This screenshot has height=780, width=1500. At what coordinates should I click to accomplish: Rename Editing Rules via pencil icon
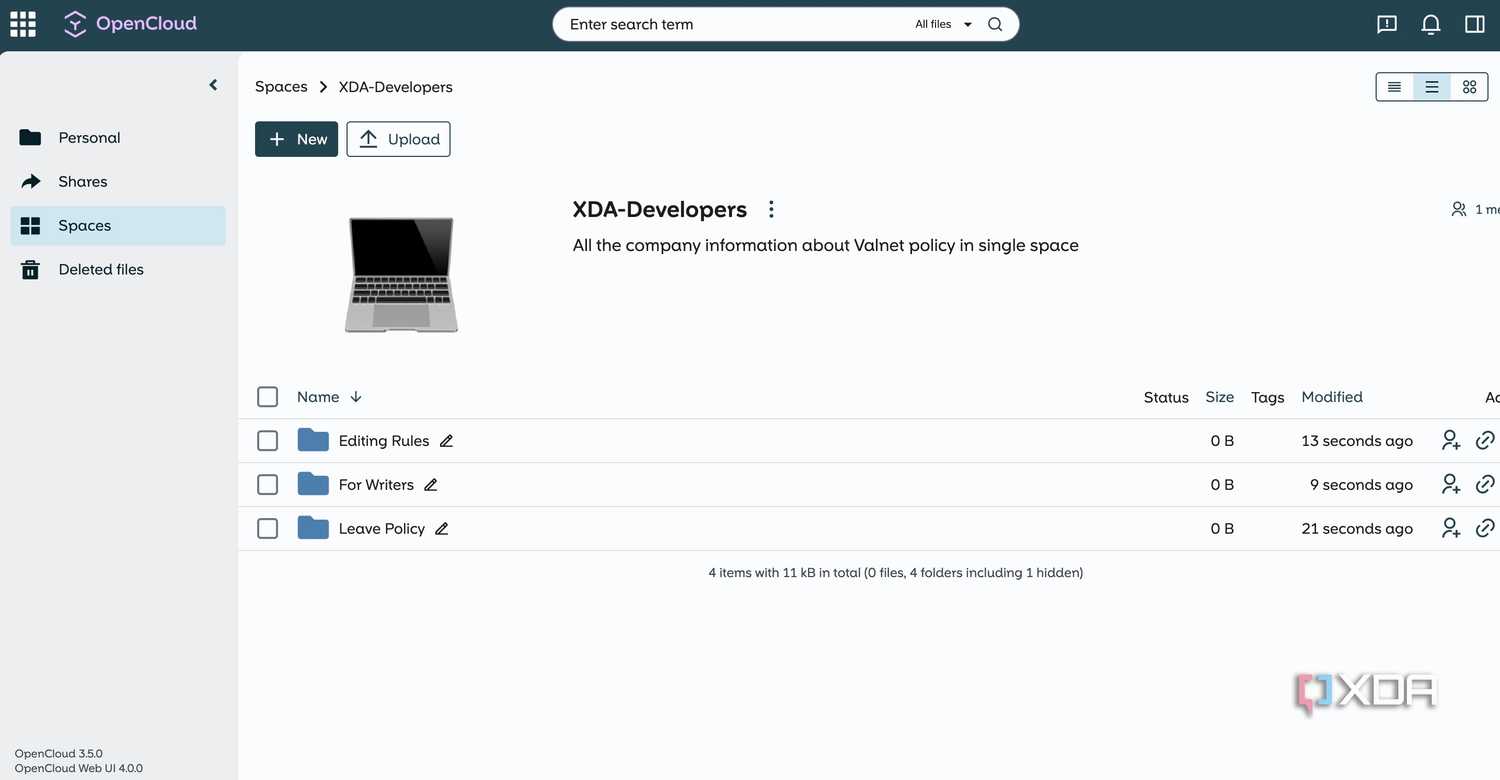[446, 441]
